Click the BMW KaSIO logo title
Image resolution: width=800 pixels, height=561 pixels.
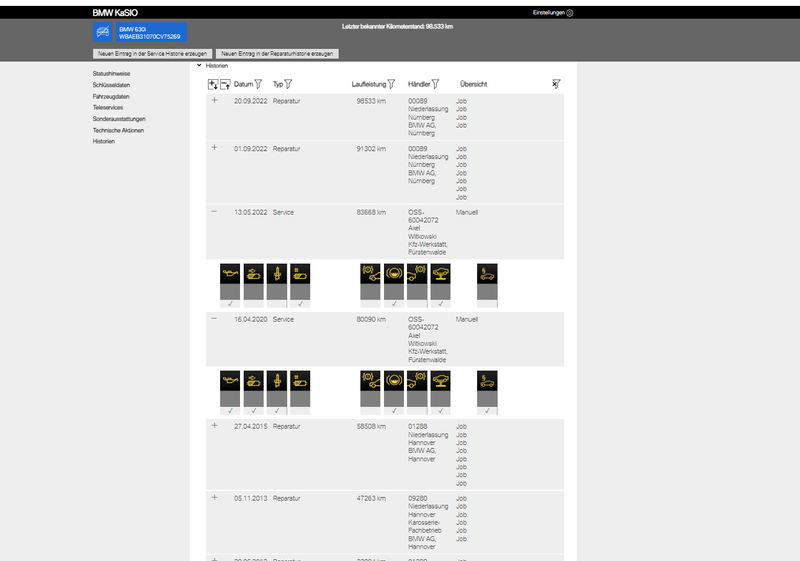click(x=115, y=13)
